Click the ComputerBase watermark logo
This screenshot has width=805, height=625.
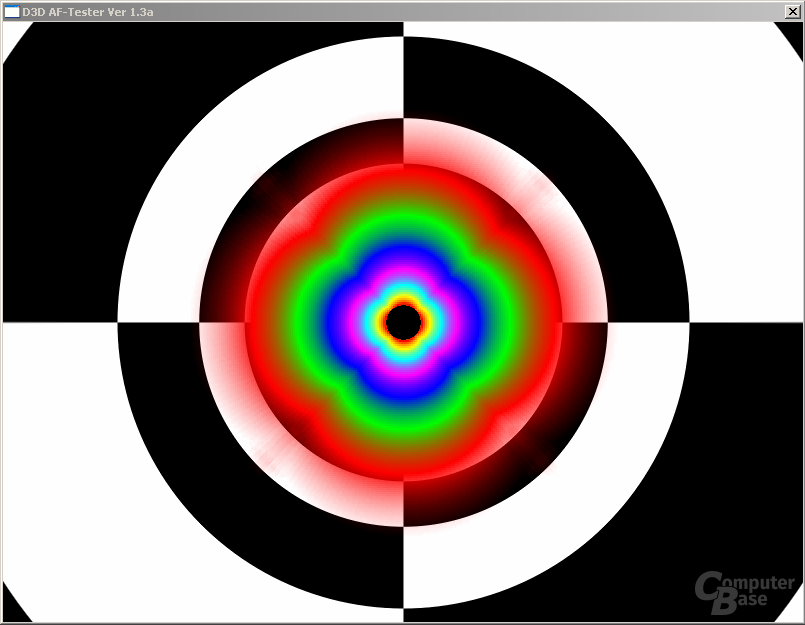pos(745,592)
